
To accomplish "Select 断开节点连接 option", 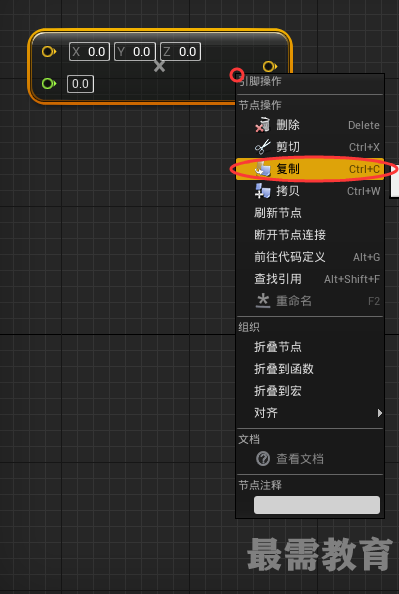I will (310, 235).
